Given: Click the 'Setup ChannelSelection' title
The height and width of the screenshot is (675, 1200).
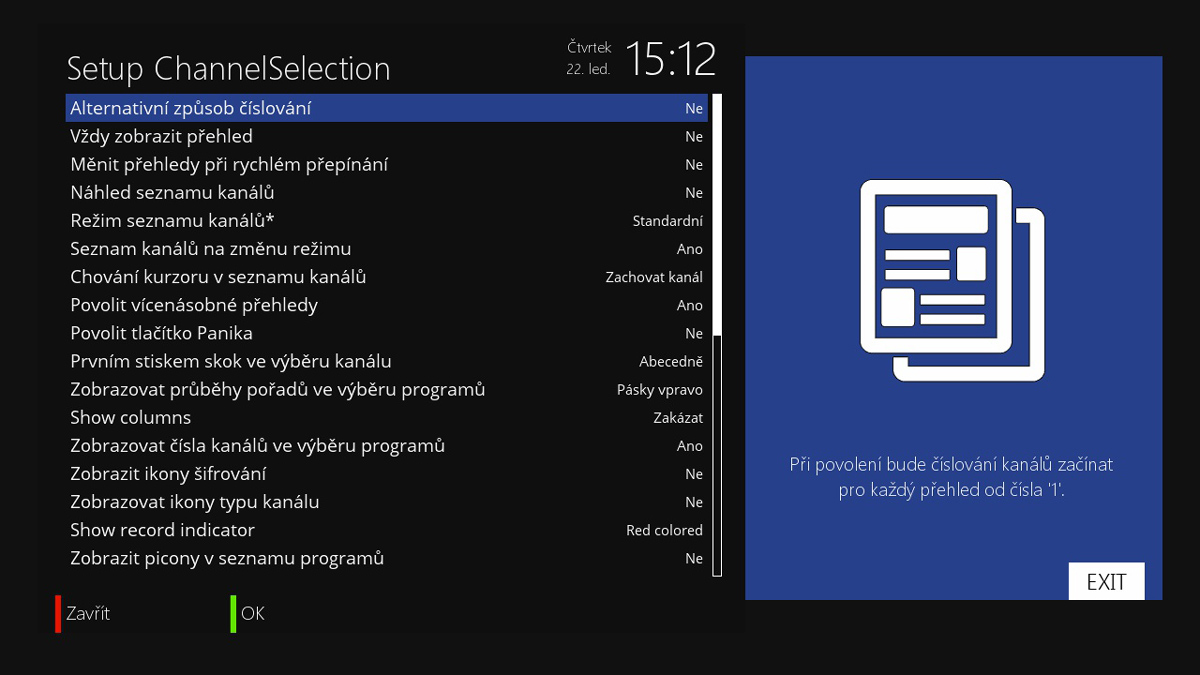Looking at the screenshot, I should pos(228,68).
